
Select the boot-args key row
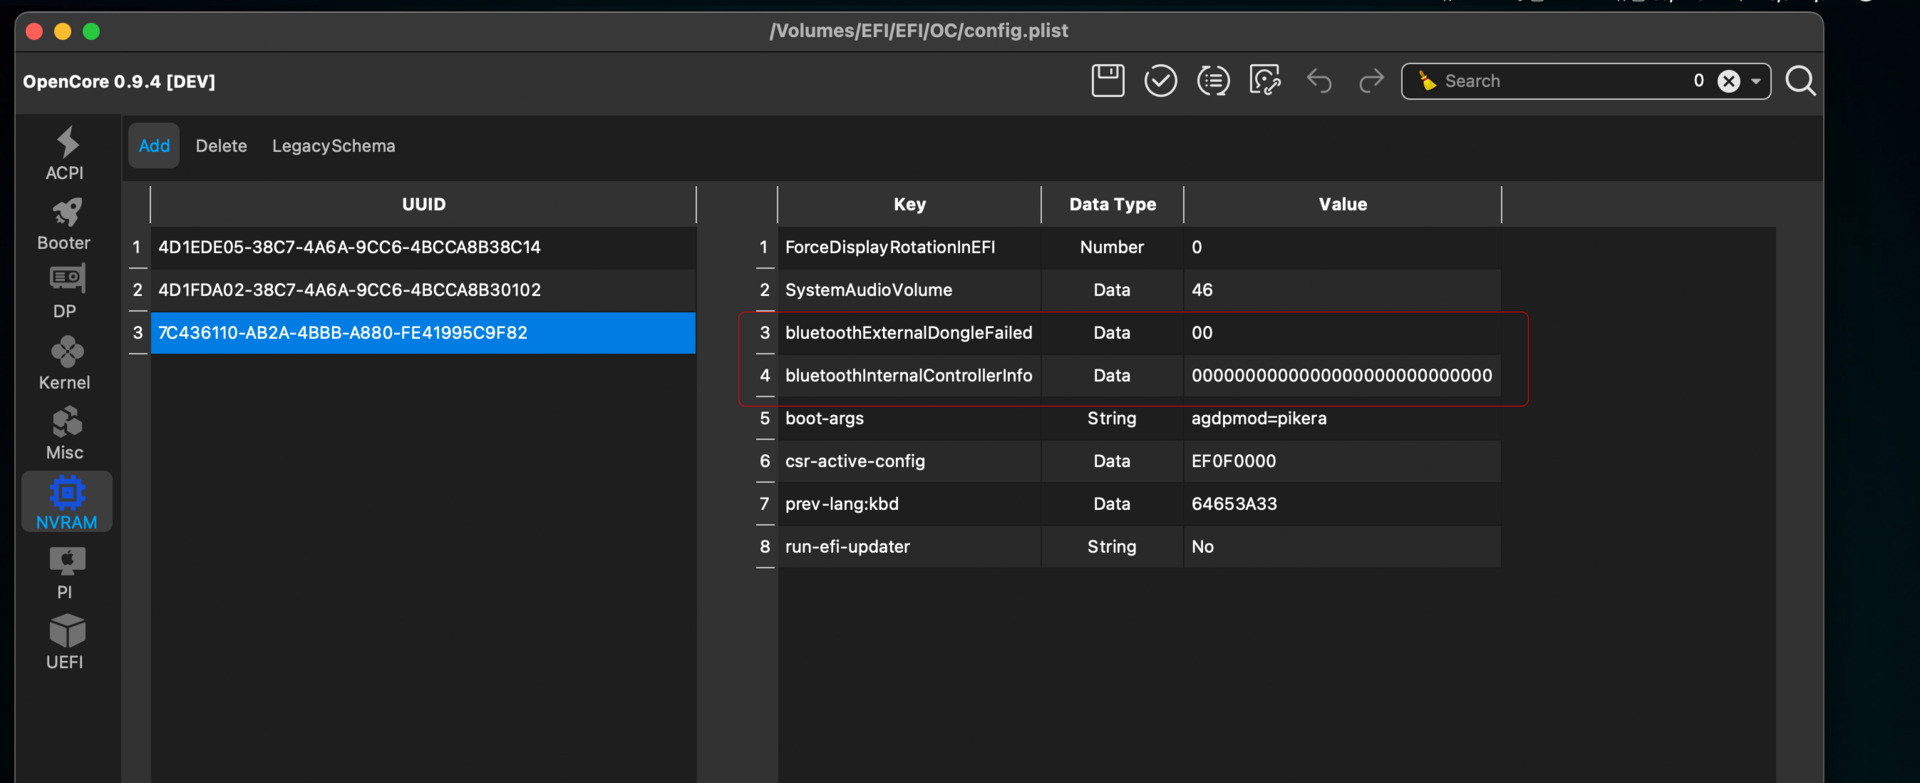(908, 419)
